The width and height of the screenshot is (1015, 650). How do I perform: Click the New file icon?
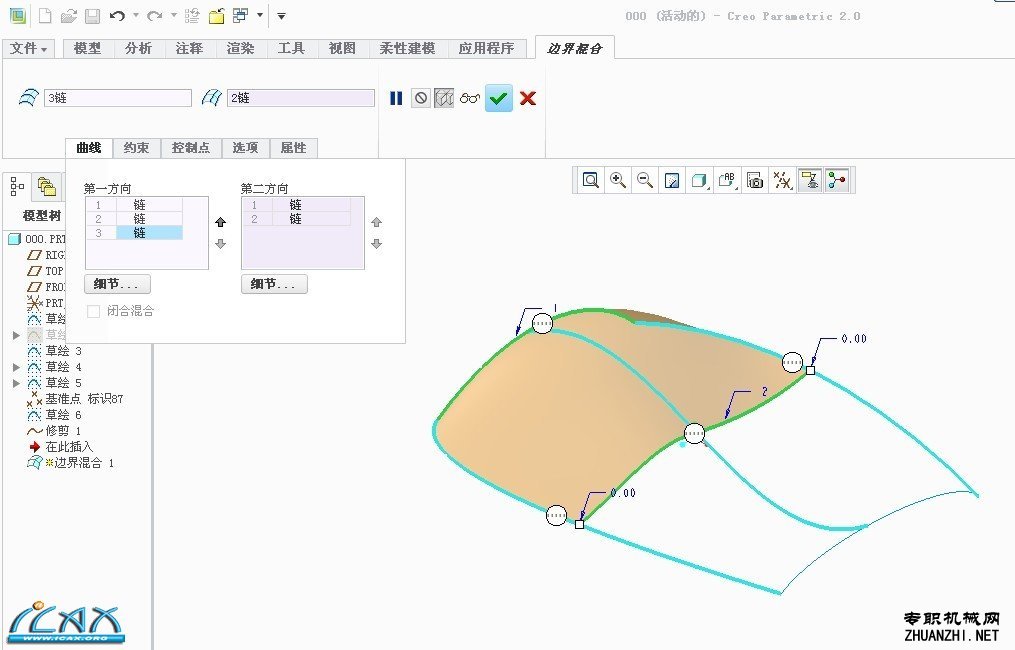45,16
